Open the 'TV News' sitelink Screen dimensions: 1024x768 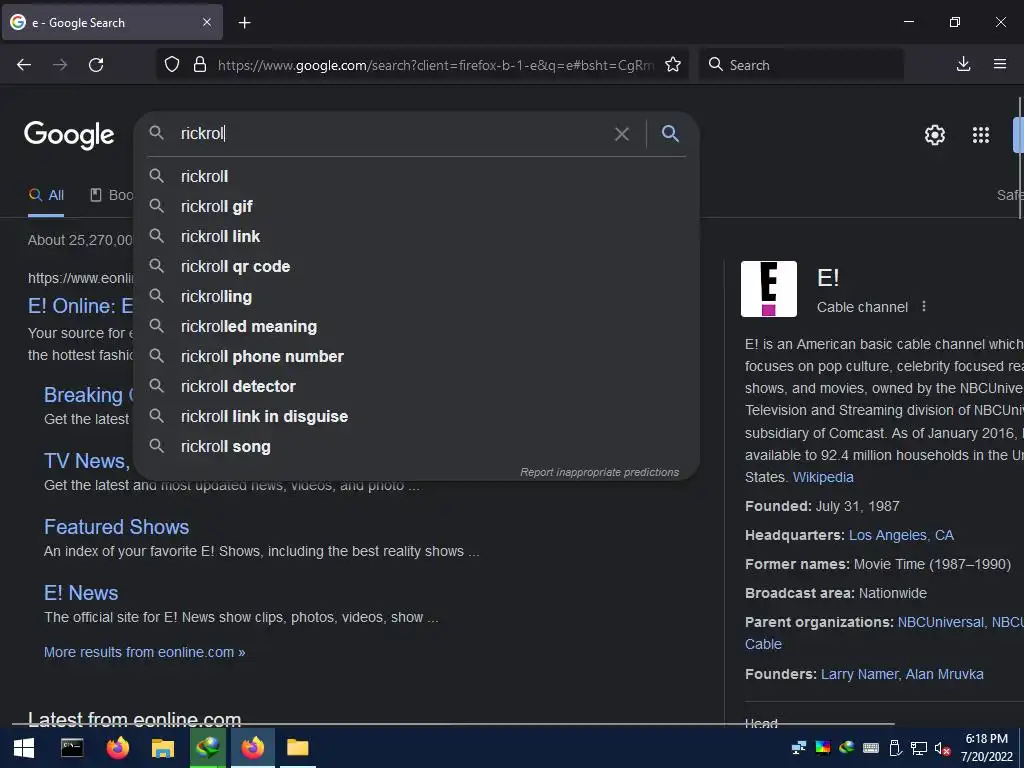point(87,461)
